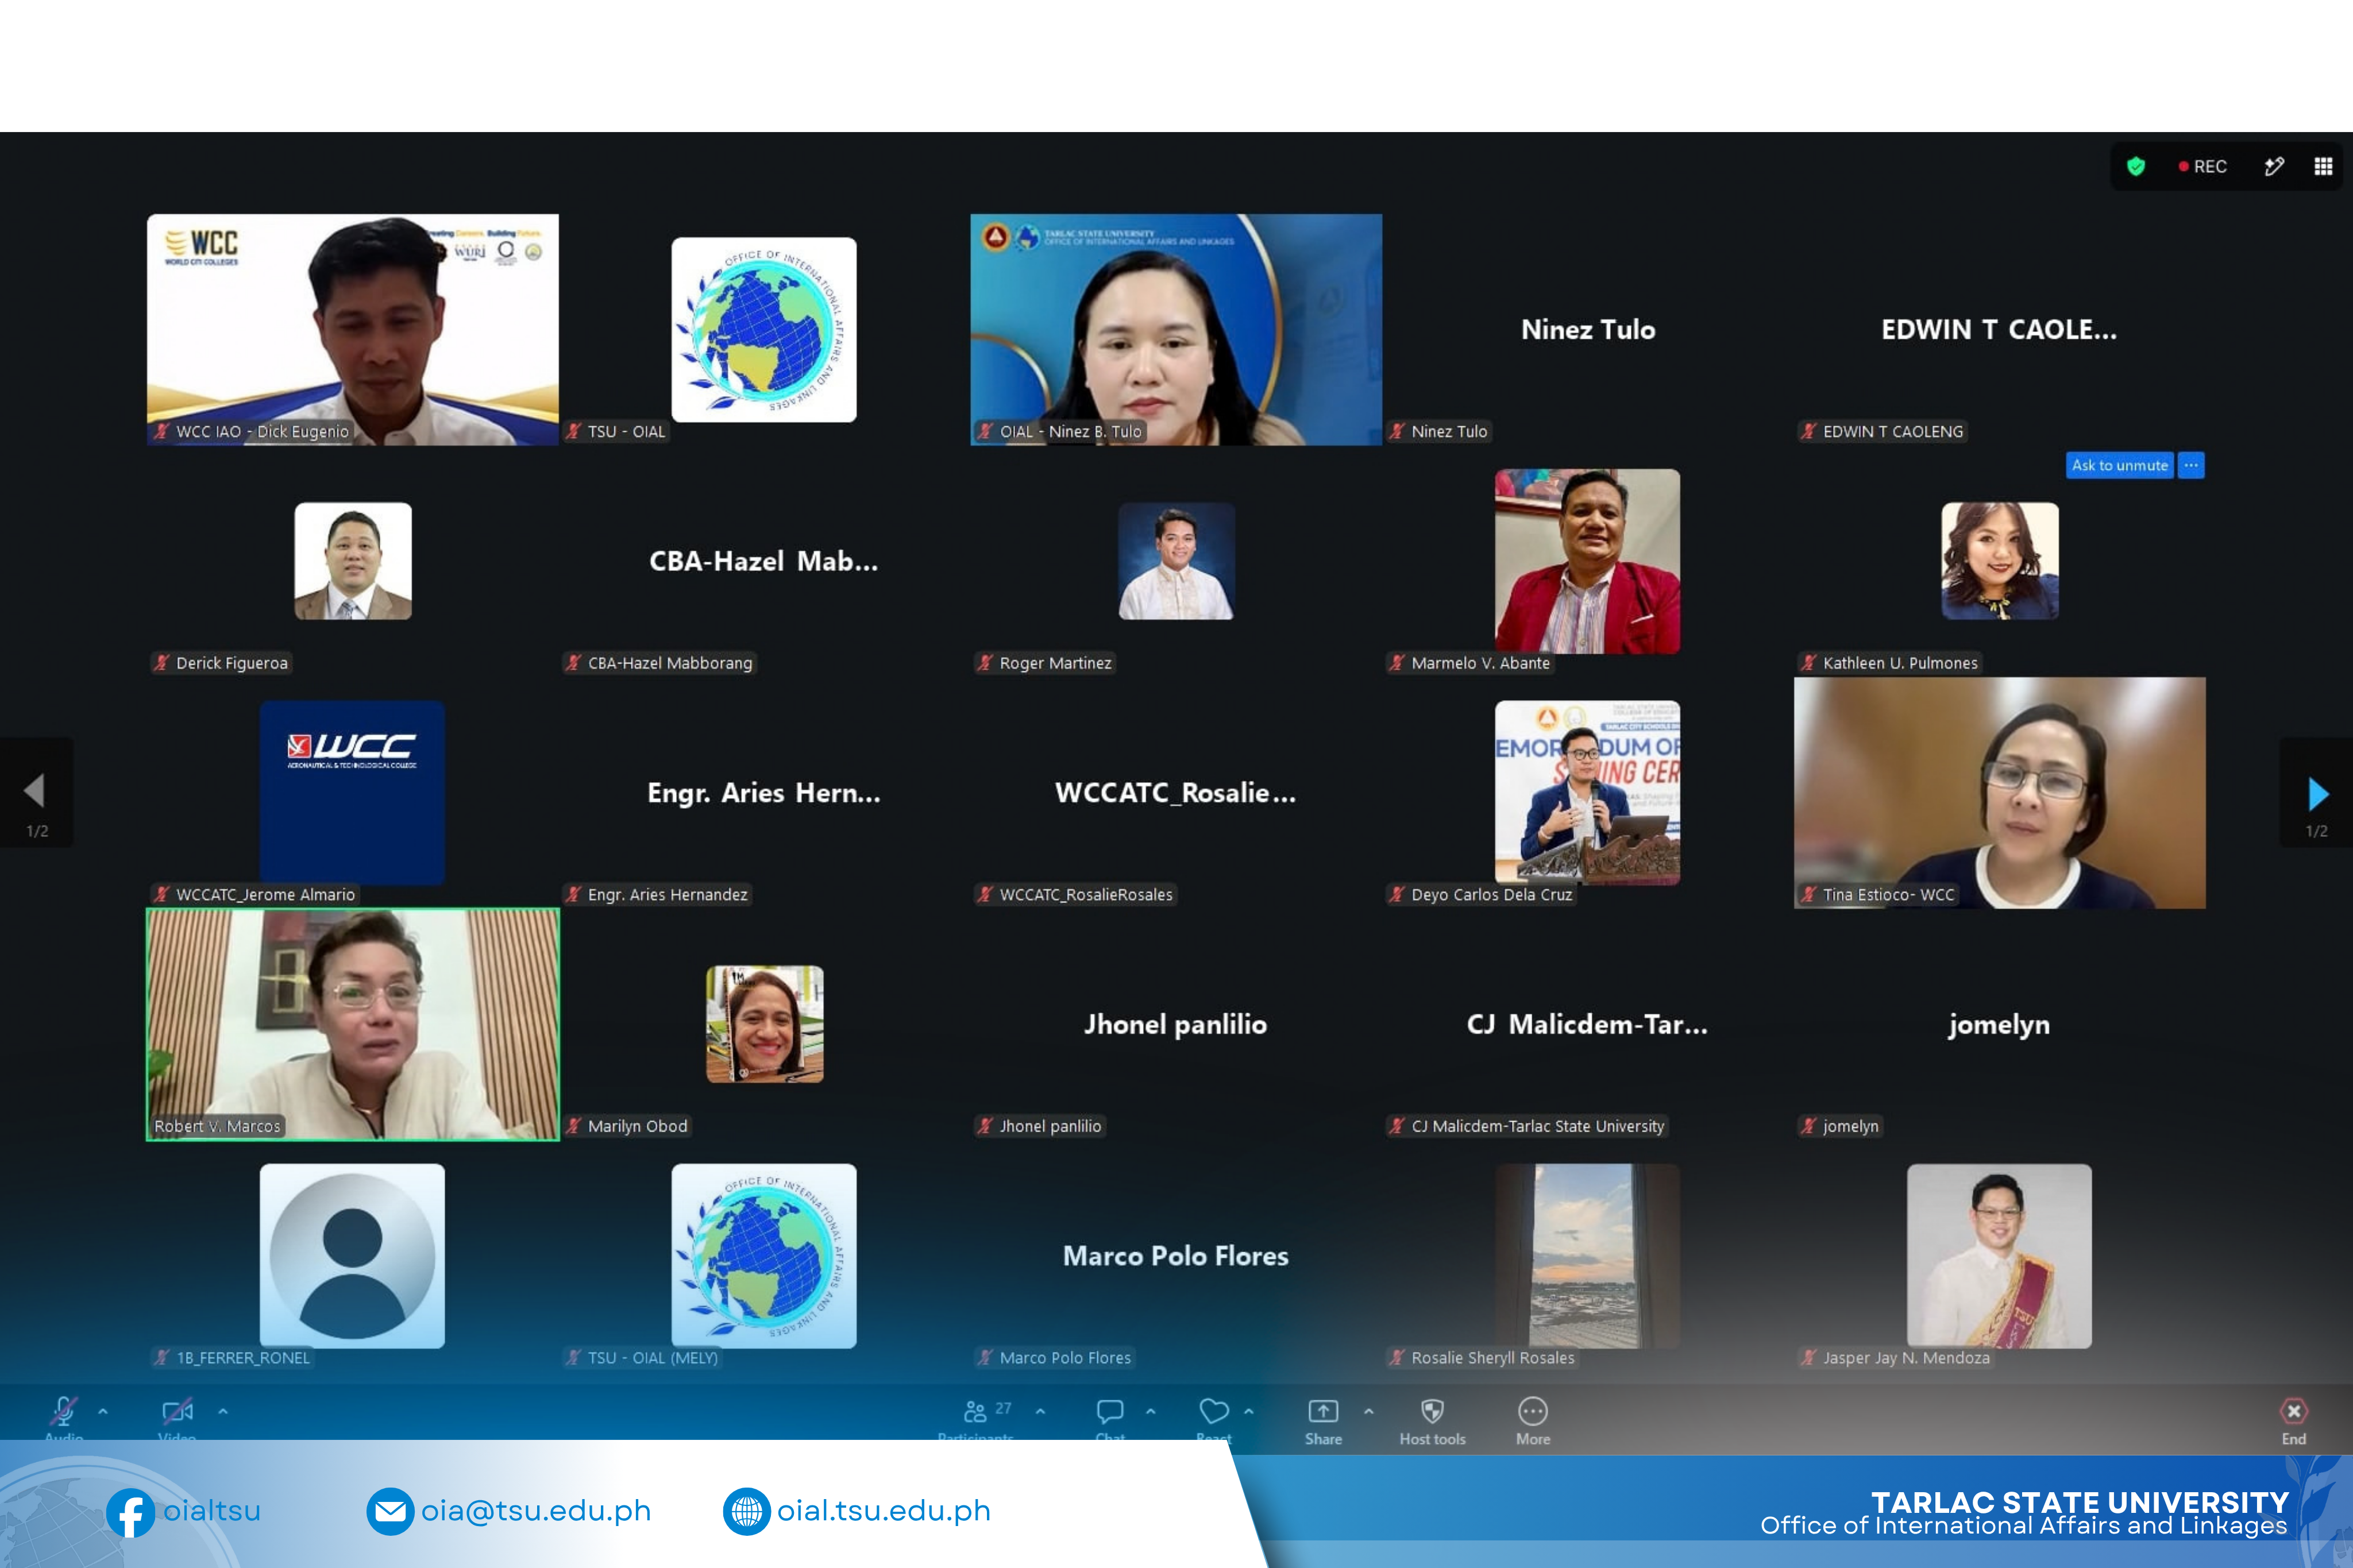This screenshot has height=1568, width=2353.
Task: Open the Participants panel icon
Action: click(x=975, y=1411)
